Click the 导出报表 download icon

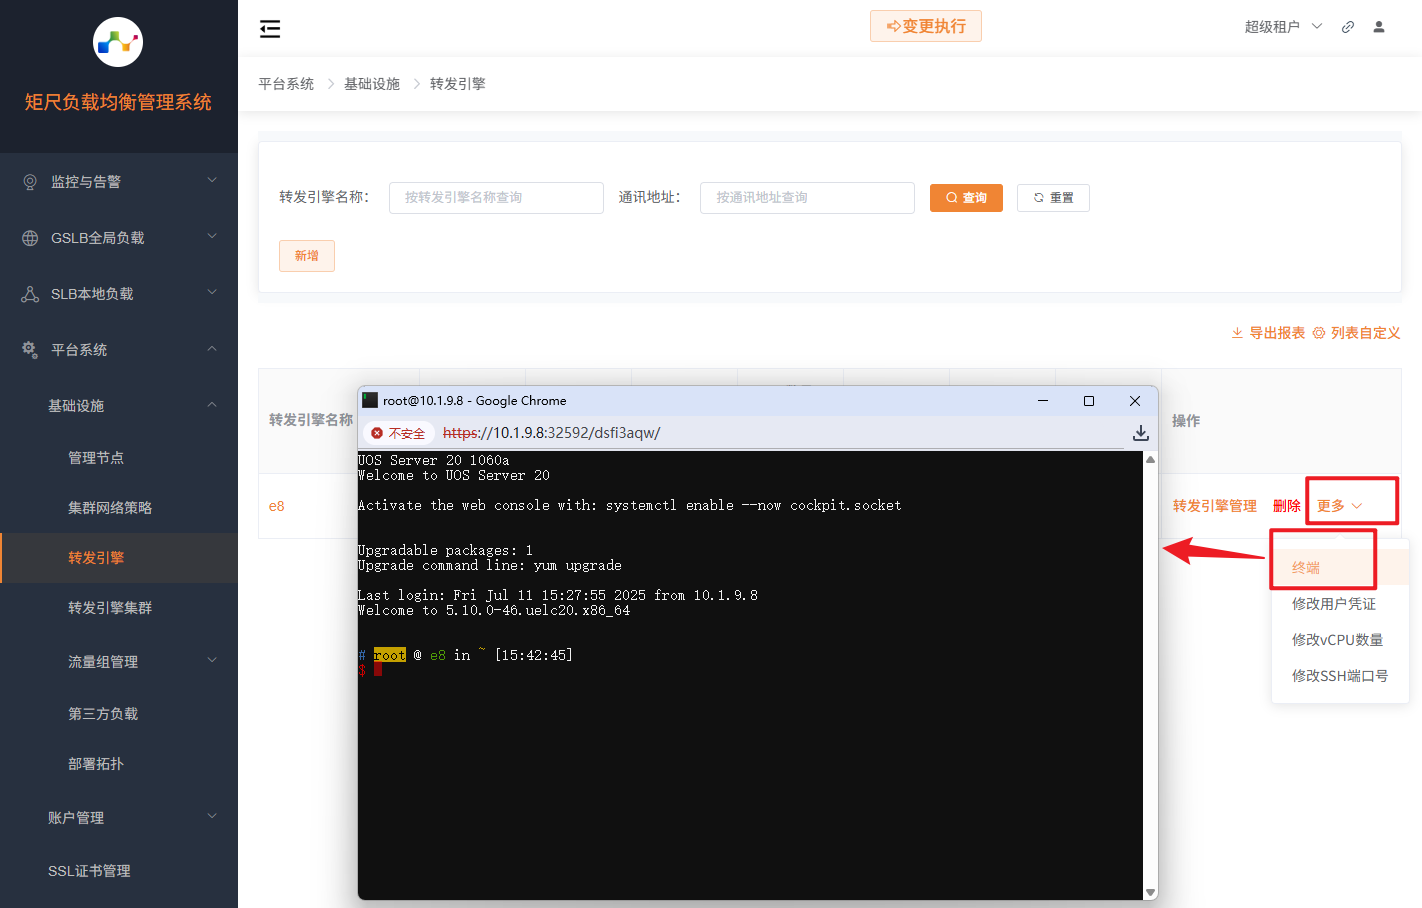(x=1236, y=333)
